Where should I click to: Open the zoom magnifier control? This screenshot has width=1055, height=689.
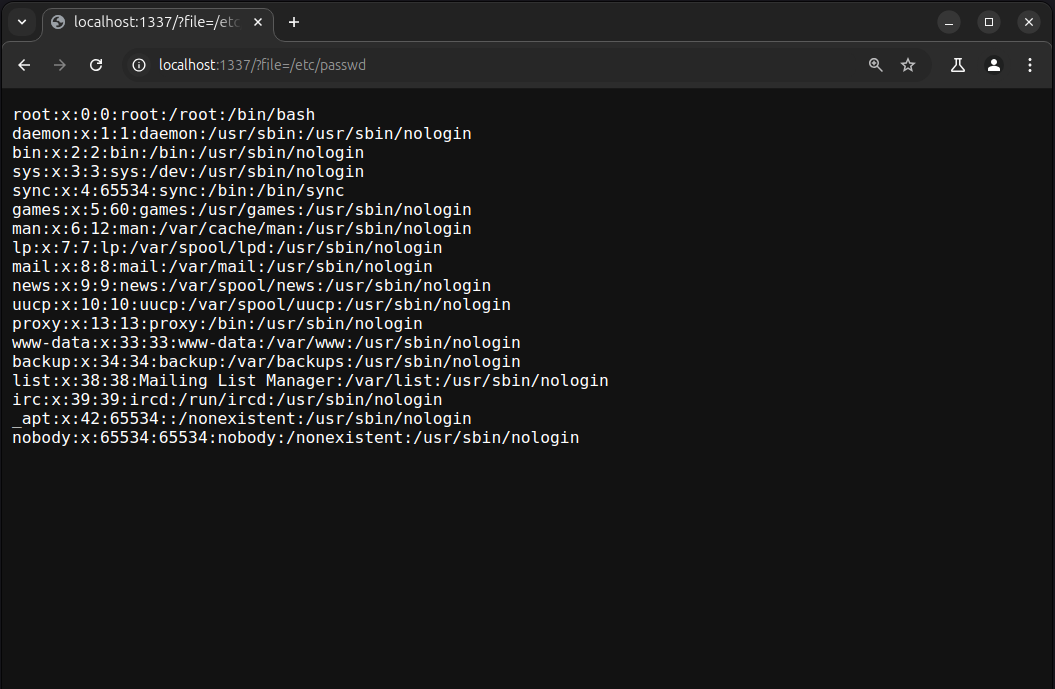click(x=876, y=65)
